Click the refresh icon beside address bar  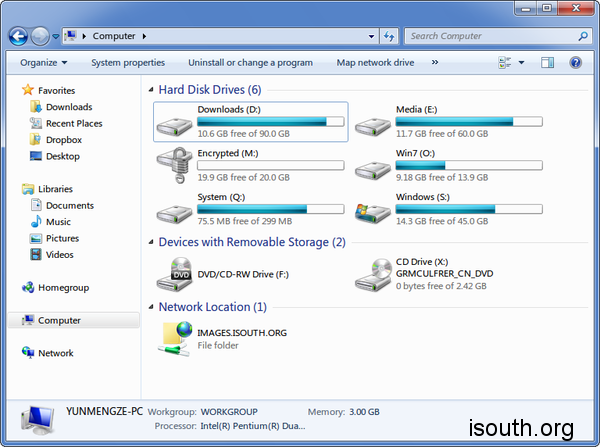[x=389, y=36]
